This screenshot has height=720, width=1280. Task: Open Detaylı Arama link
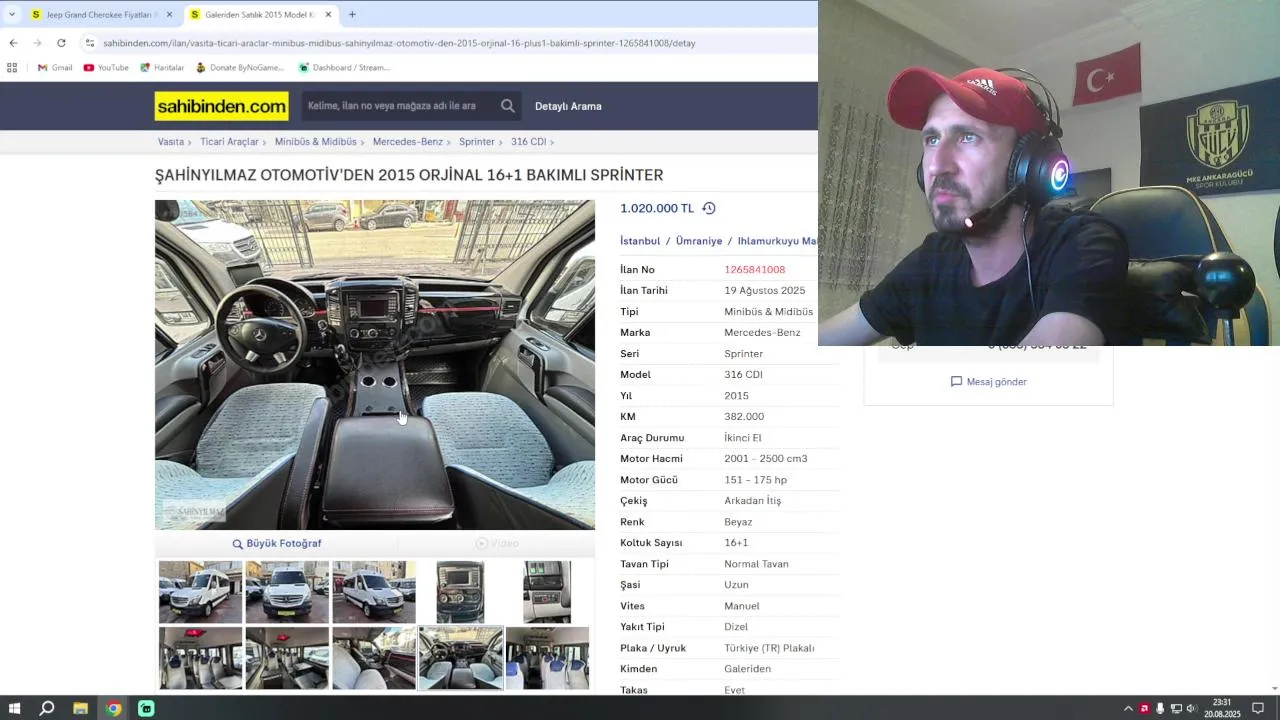pyautogui.click(x=568, y=106)
